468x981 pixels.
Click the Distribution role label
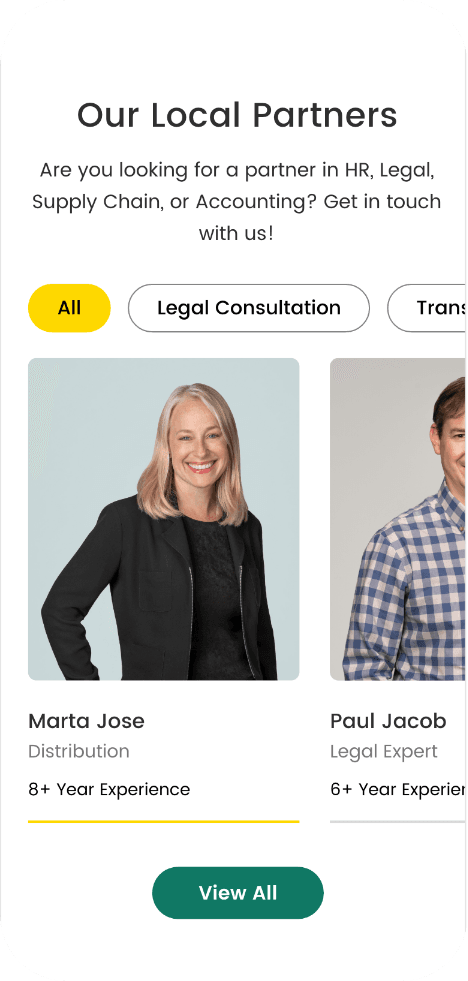point(79,751)
